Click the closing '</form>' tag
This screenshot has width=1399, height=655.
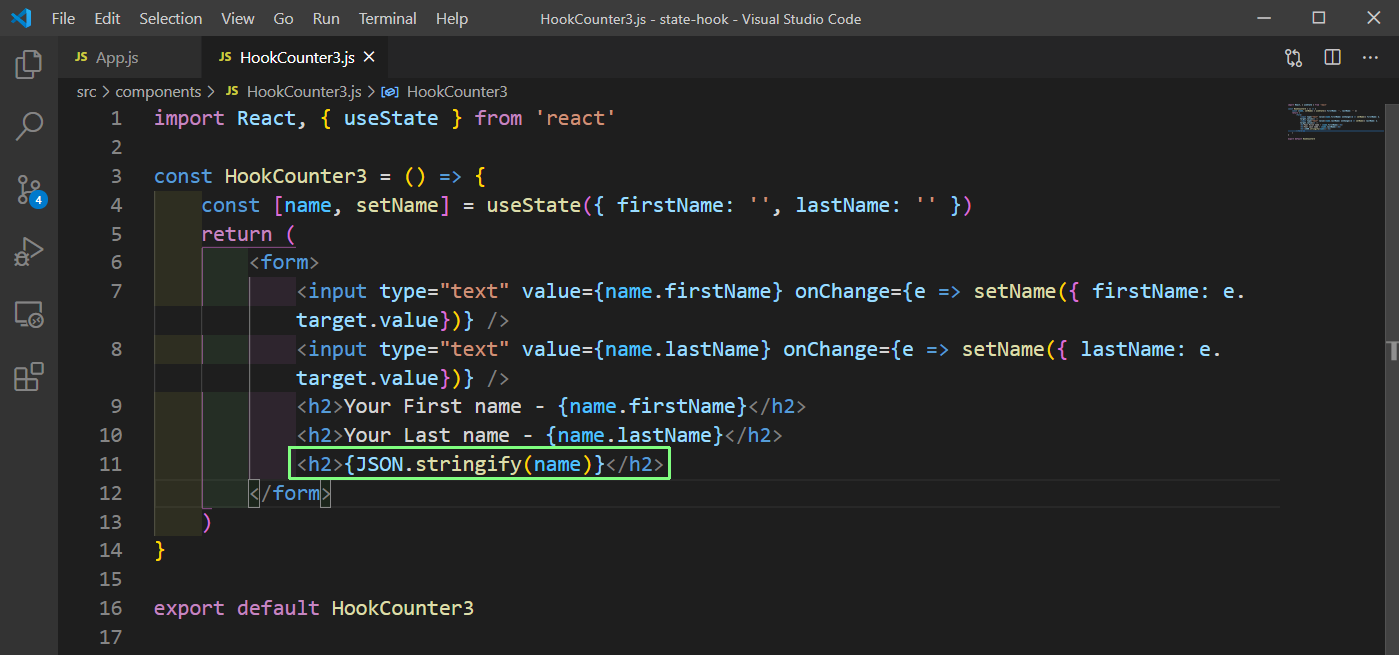[x=290, y=493]
